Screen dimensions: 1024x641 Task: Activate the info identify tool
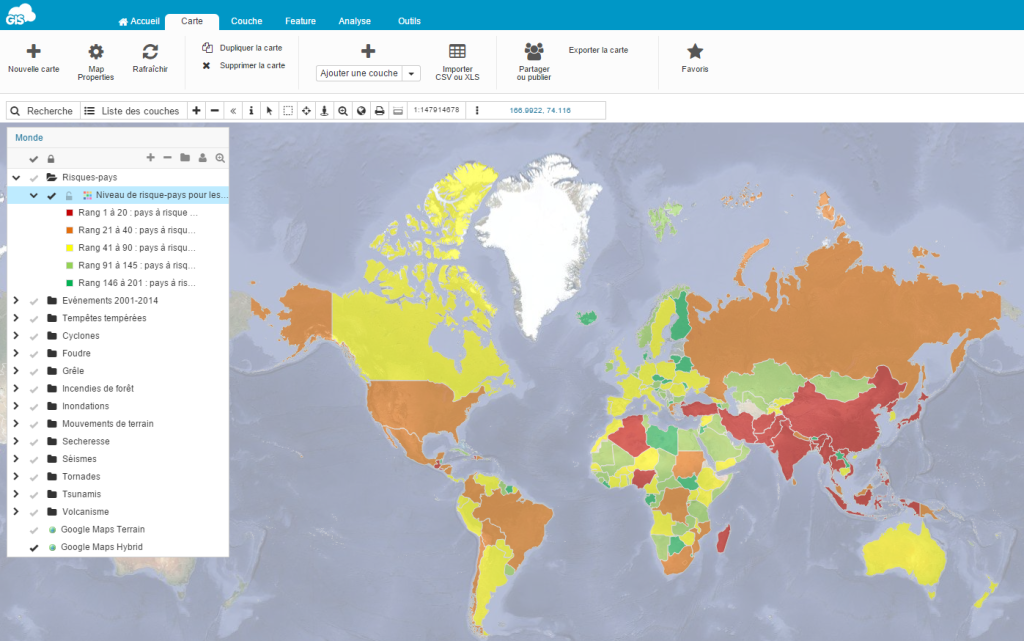251,111
